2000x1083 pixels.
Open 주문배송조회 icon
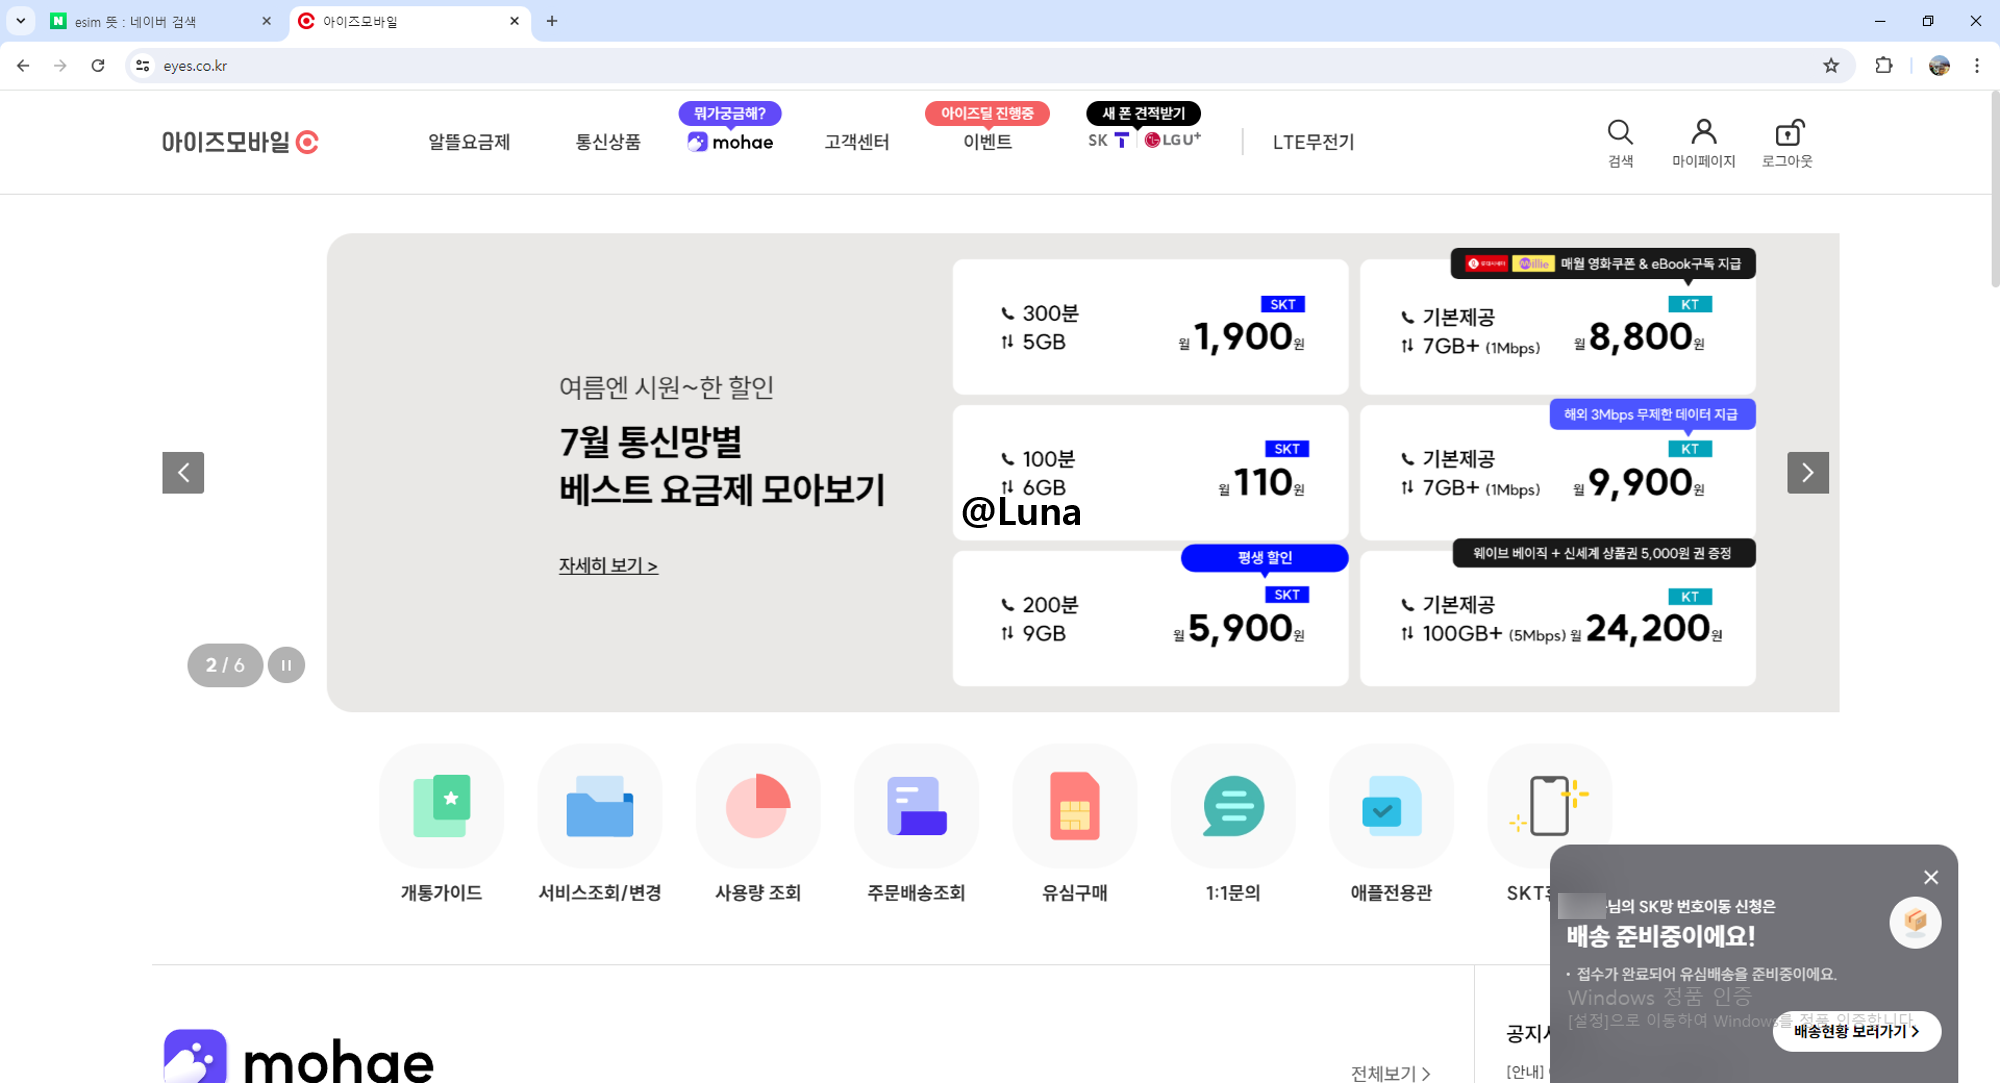pyautogui.click(x=916, y=806)
